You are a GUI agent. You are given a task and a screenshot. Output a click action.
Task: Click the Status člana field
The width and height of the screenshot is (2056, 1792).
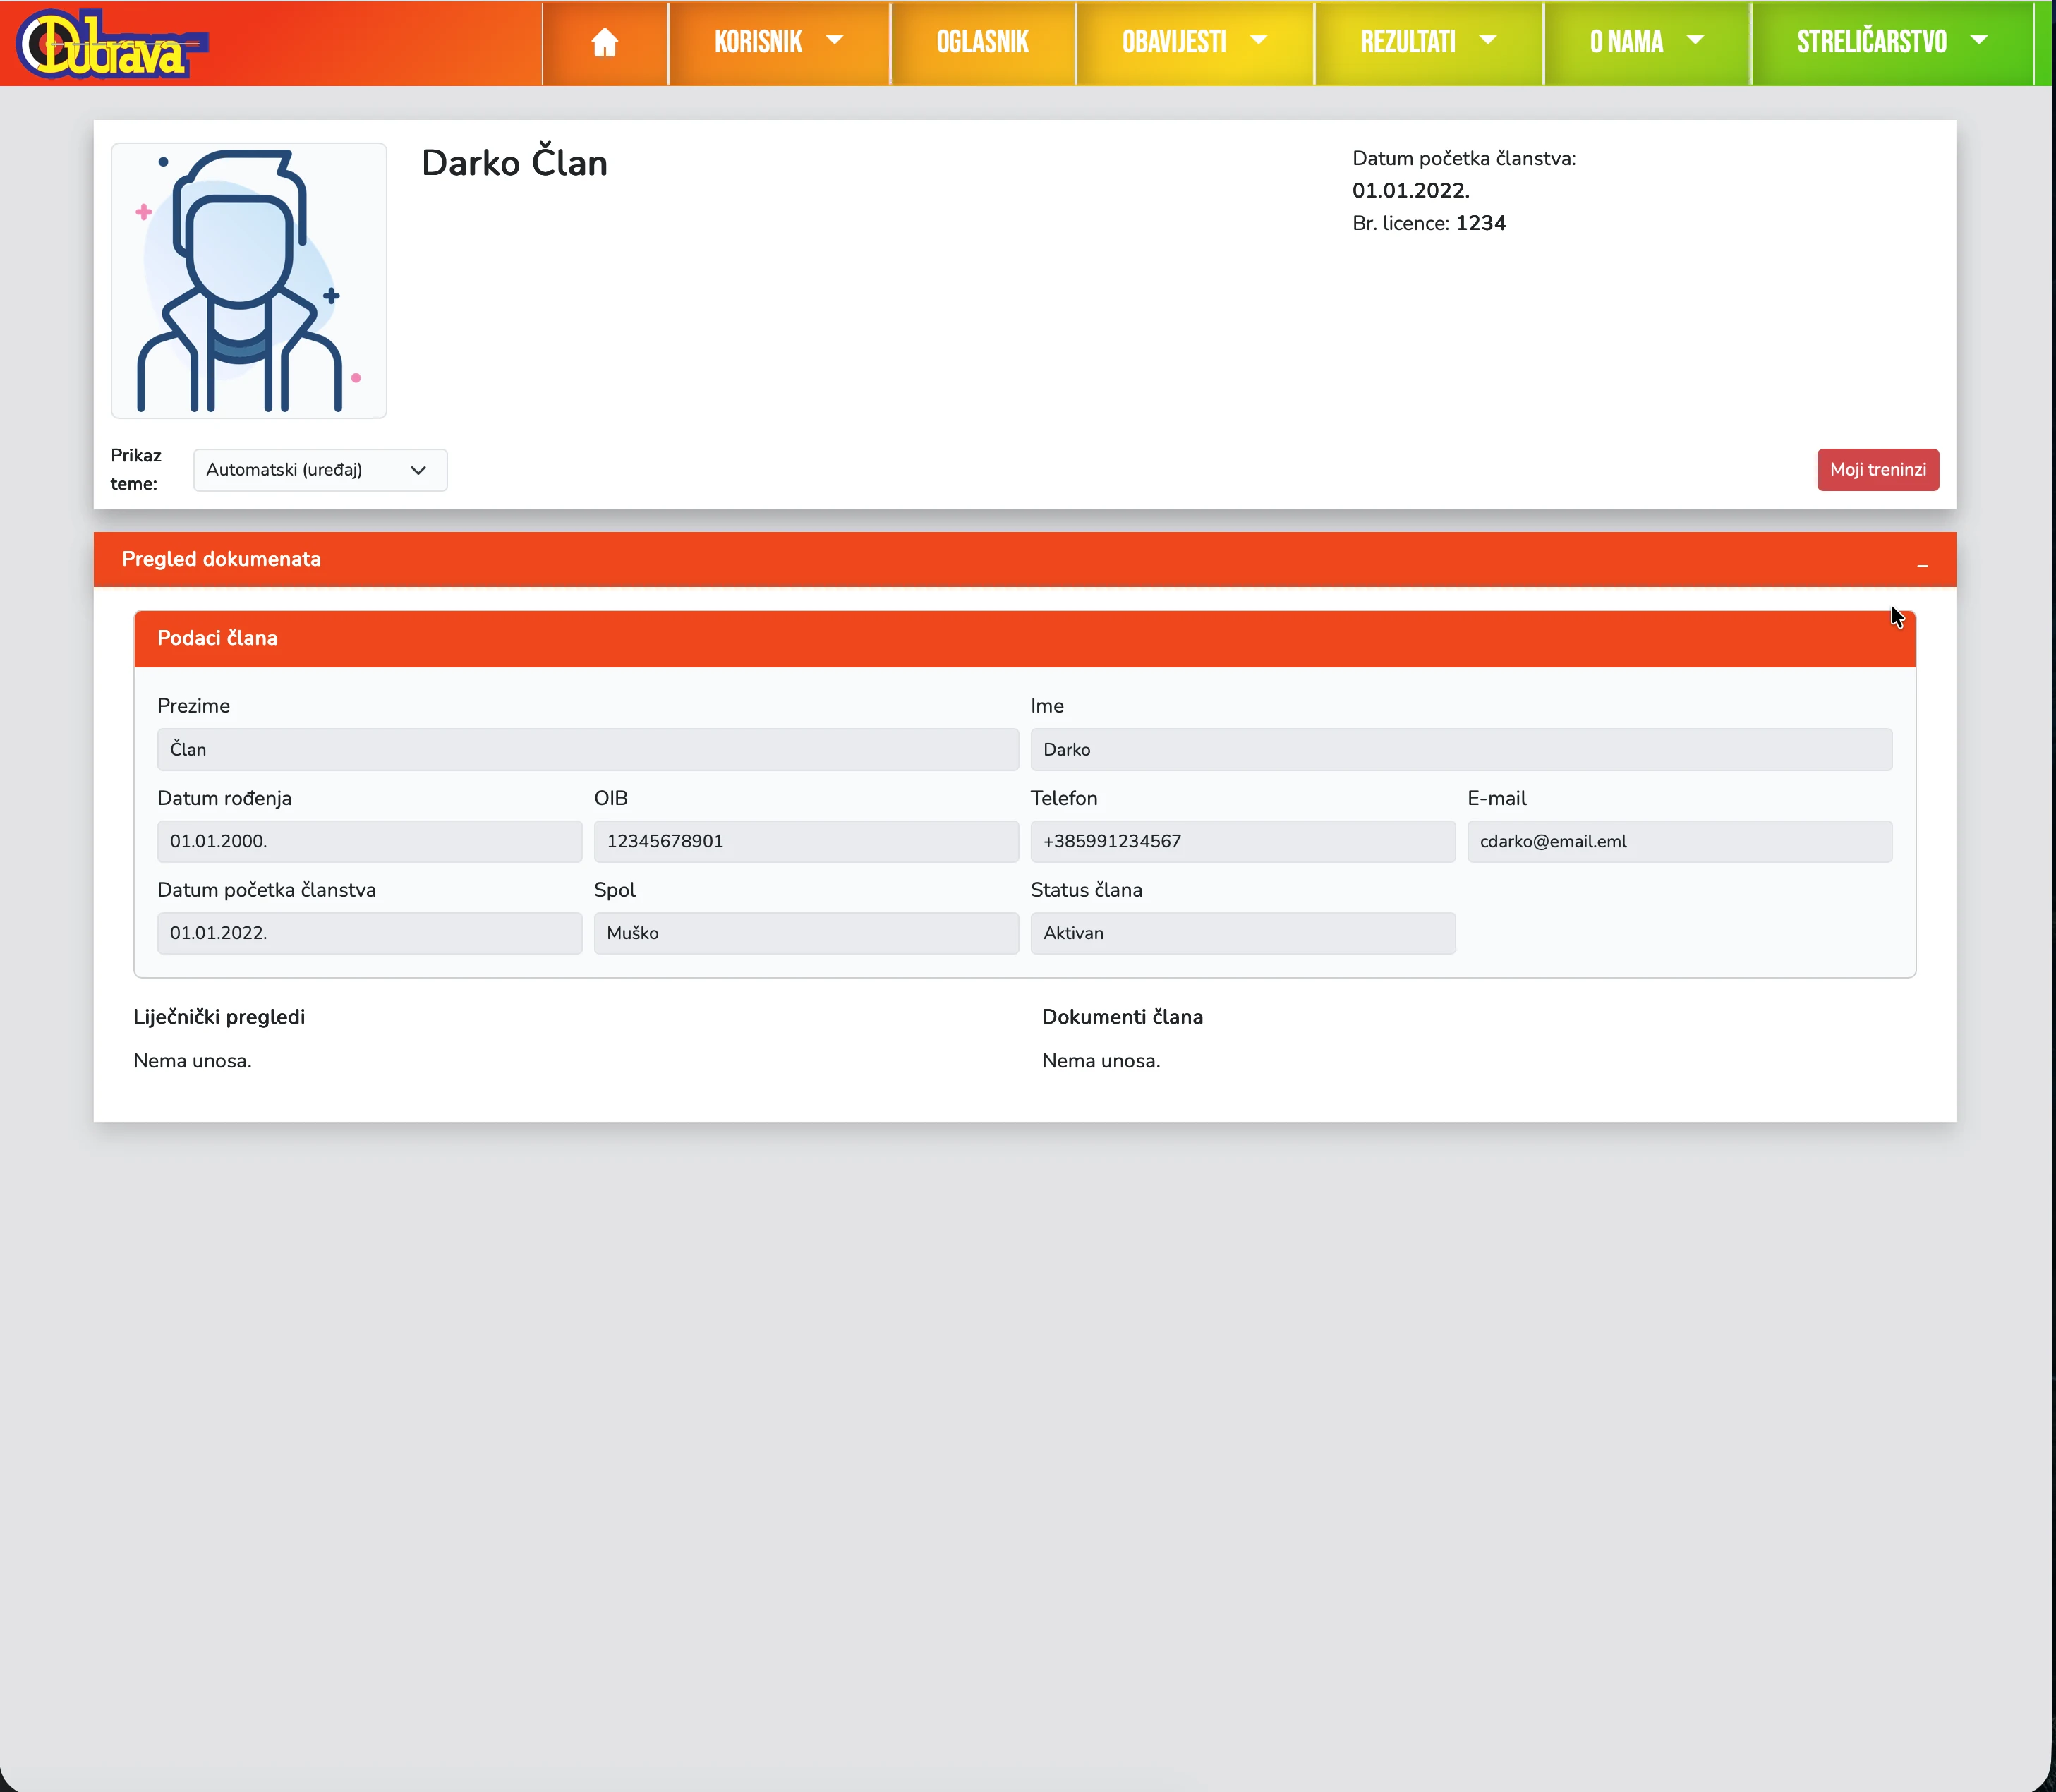coord(1242,933)
